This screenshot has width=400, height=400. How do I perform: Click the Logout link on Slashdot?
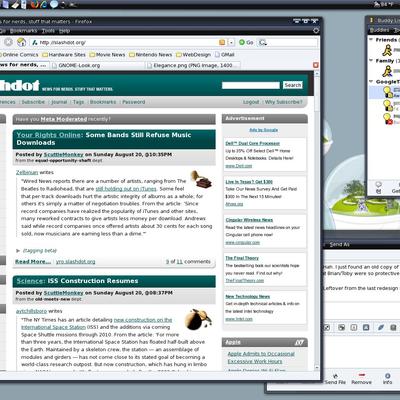pos(251,102)
